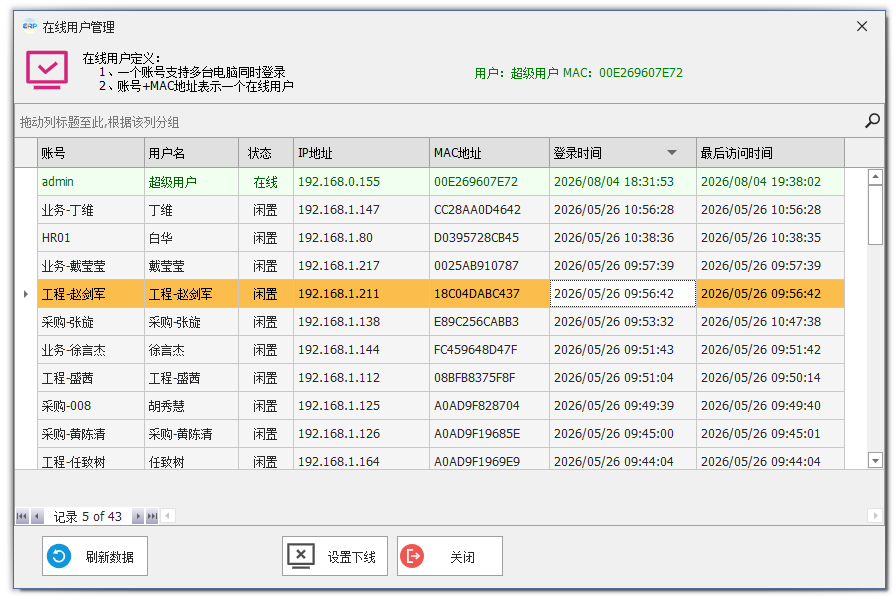Click IP address 192.168.1.217
This screenshot has width=896, height=596.
(x=361, y=266)
